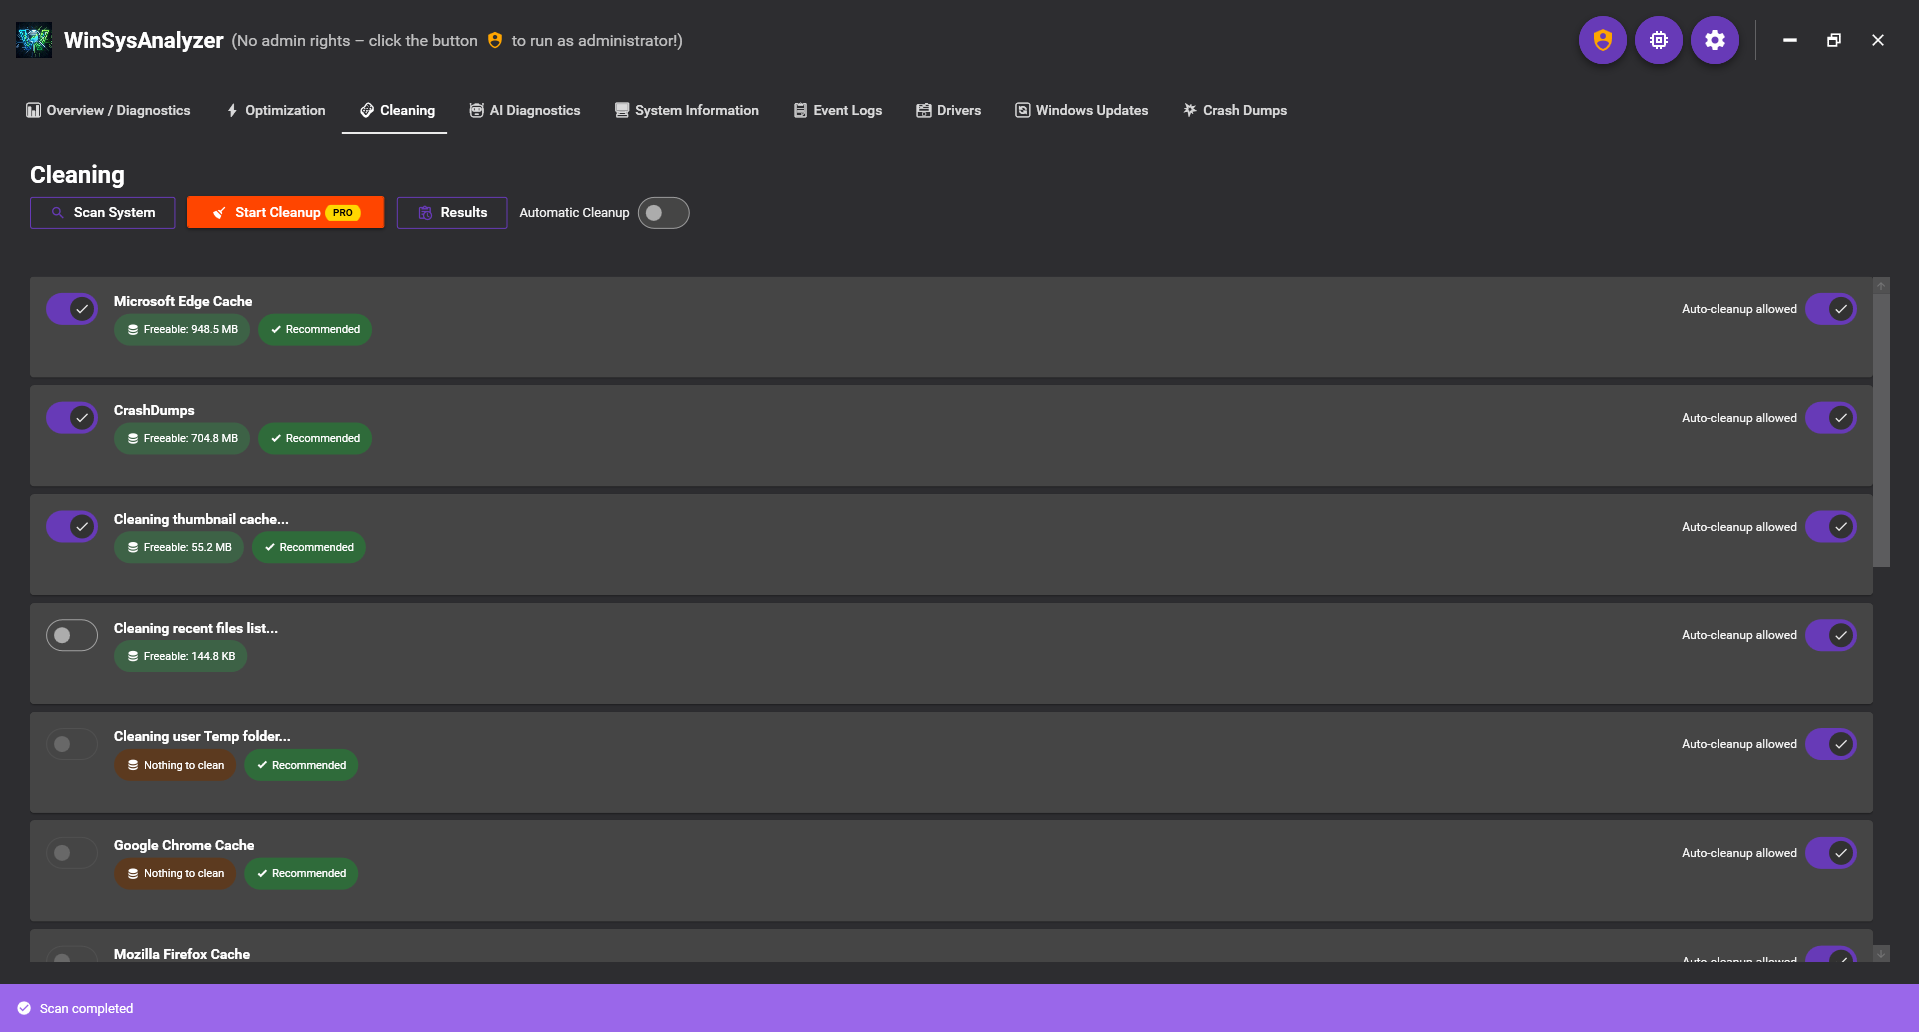Toggle auto-cleanup allowed for Google Chrome Cache
Image resolution: width=1919 pixels, height=1032 pixels.
coord(1831,853)
